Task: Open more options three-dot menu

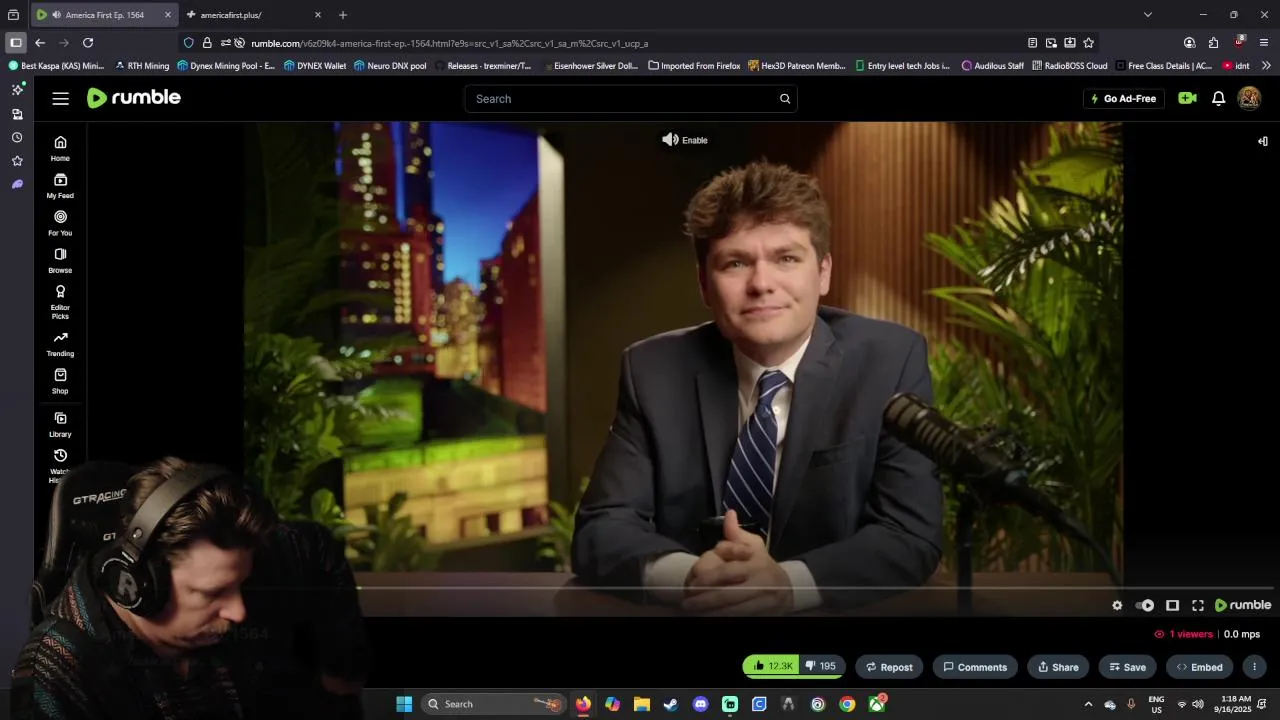Action: pyautogui.click(x=1254, y=667)
